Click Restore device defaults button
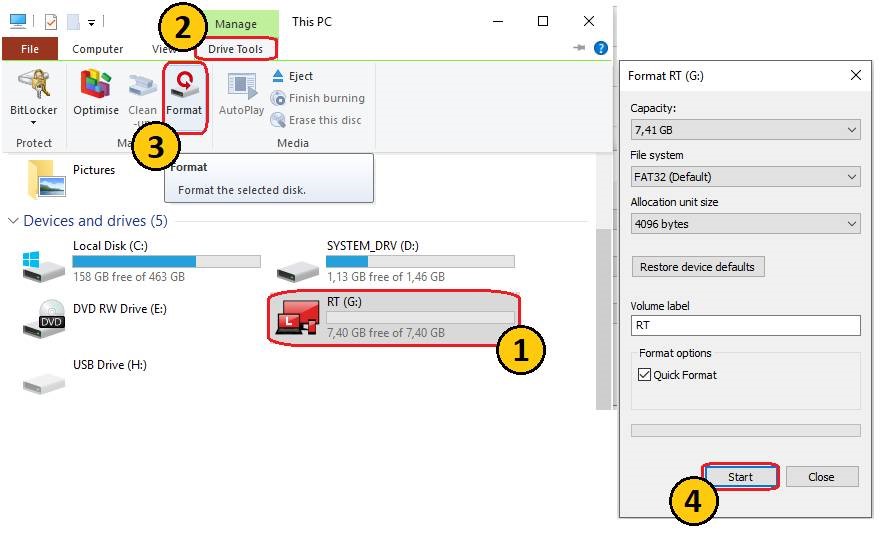The width and height of the screenshot is (893, 538). click(x=699, y=267)
